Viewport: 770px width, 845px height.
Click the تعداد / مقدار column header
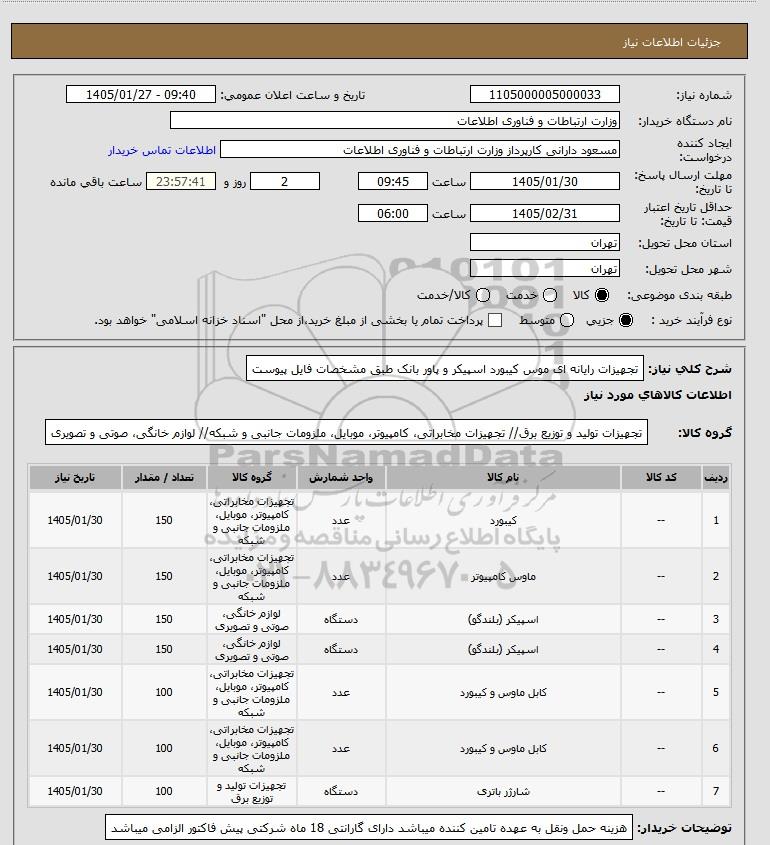(x=164, y=477)
